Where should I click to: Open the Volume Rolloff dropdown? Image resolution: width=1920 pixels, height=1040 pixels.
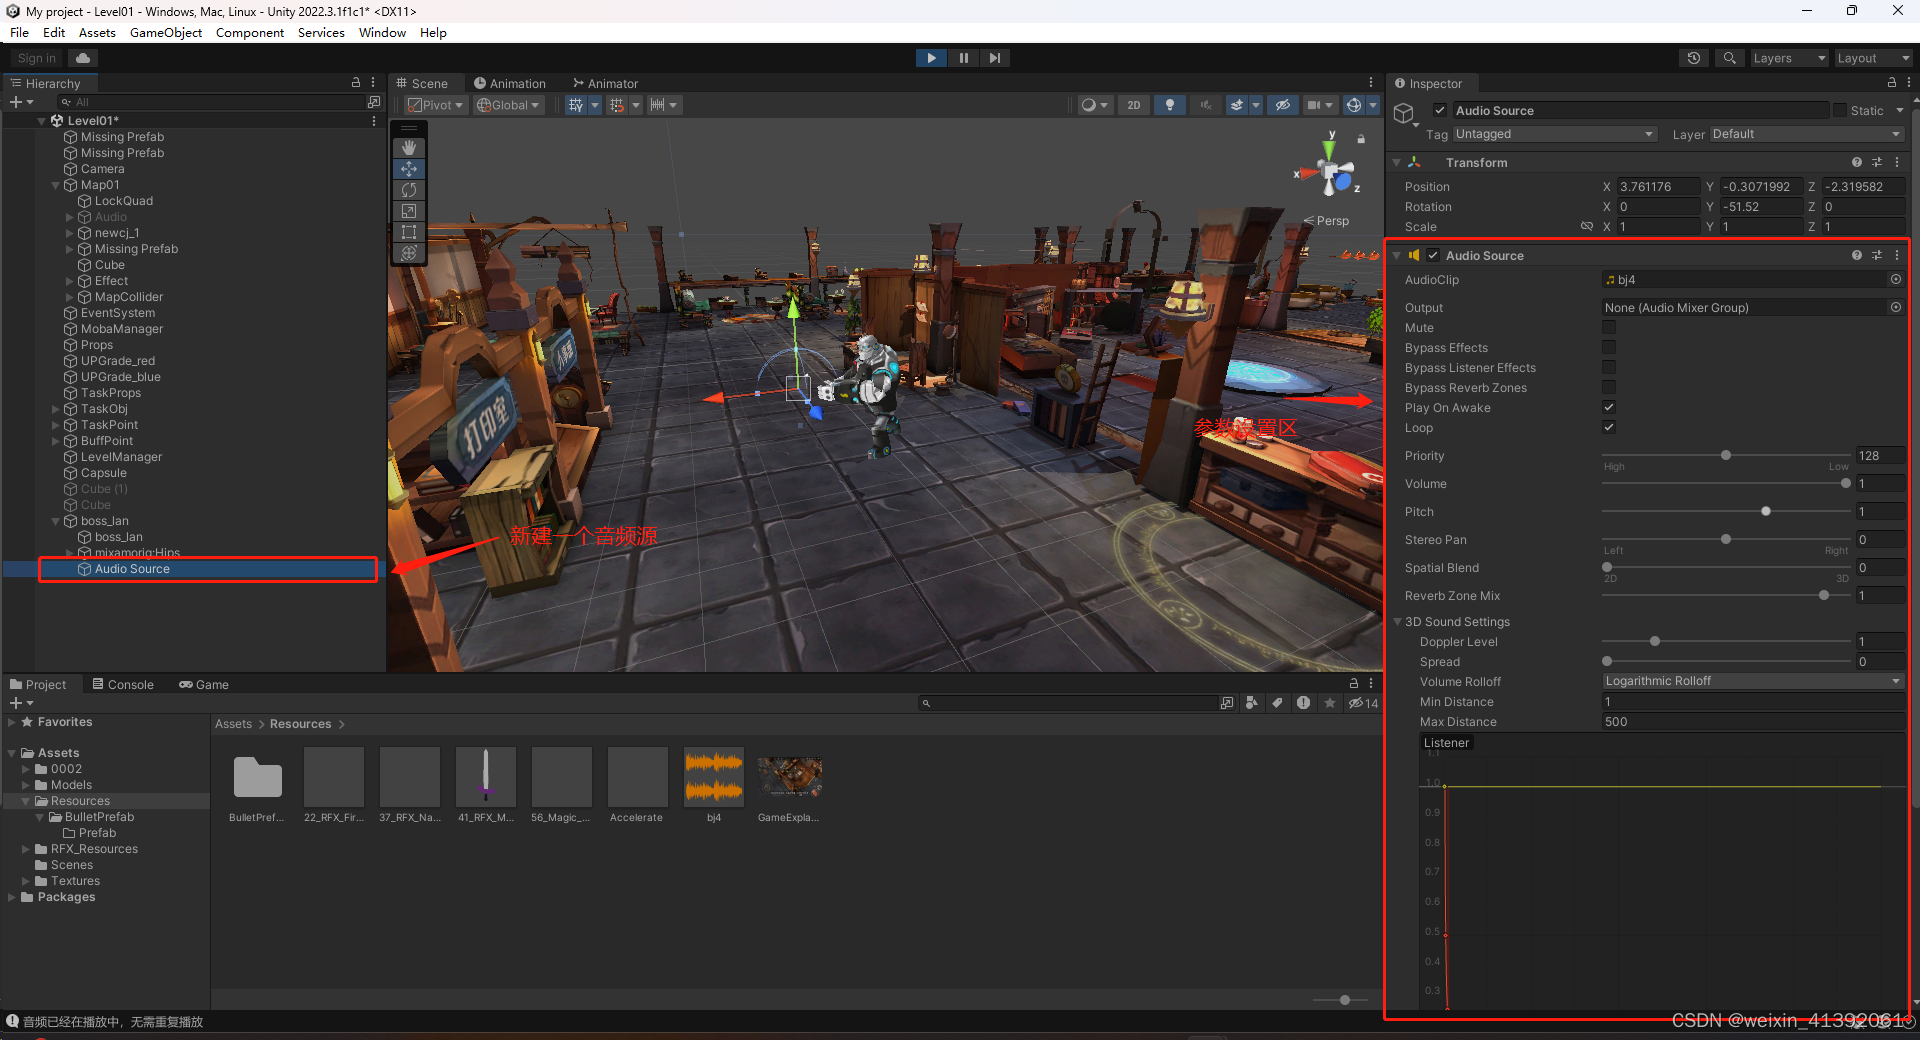[1753, 681]
